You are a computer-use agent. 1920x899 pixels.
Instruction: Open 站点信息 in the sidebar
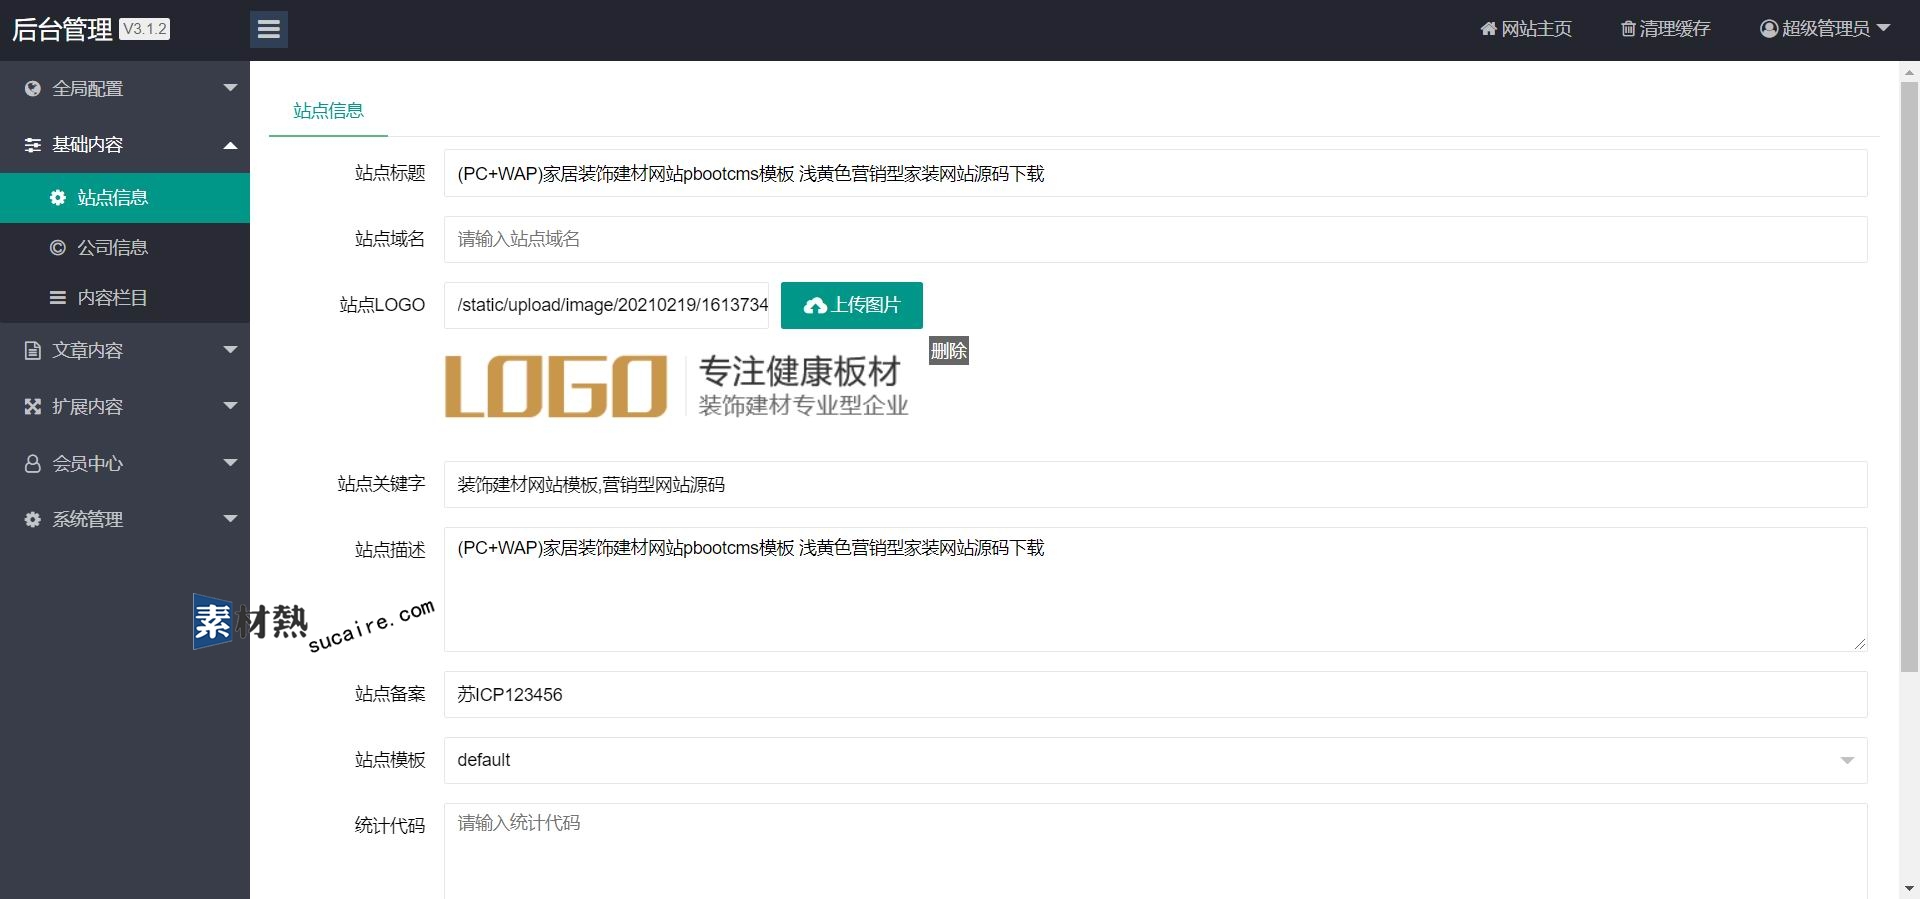coord(125,198)
